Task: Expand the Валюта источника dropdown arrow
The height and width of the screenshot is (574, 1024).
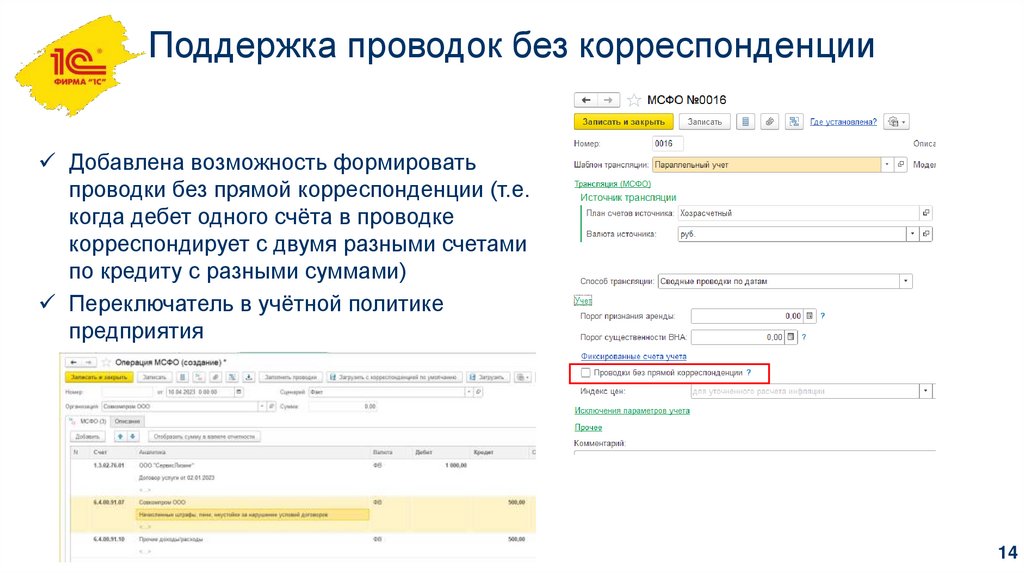Action: pyautogui.click(x=912, y=233)
